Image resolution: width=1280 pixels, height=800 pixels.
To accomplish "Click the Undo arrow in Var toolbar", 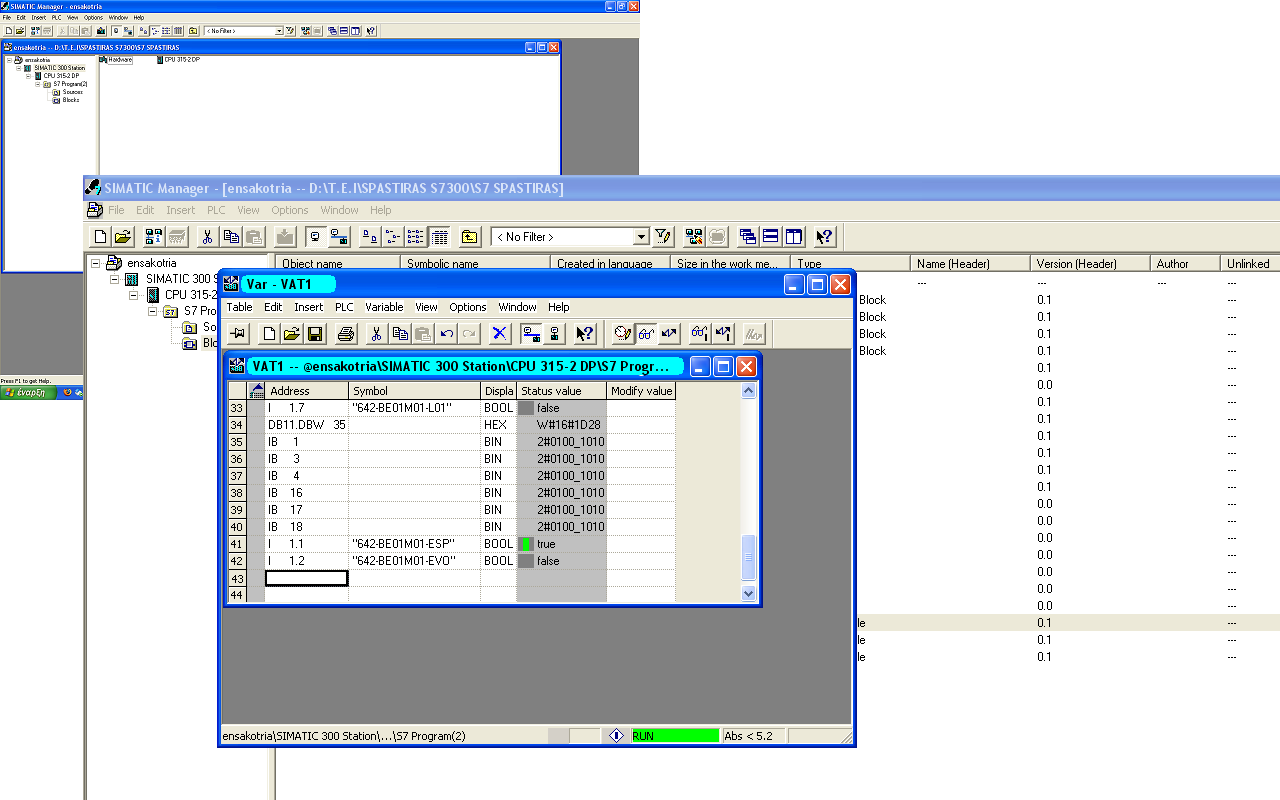I will 446,333.
